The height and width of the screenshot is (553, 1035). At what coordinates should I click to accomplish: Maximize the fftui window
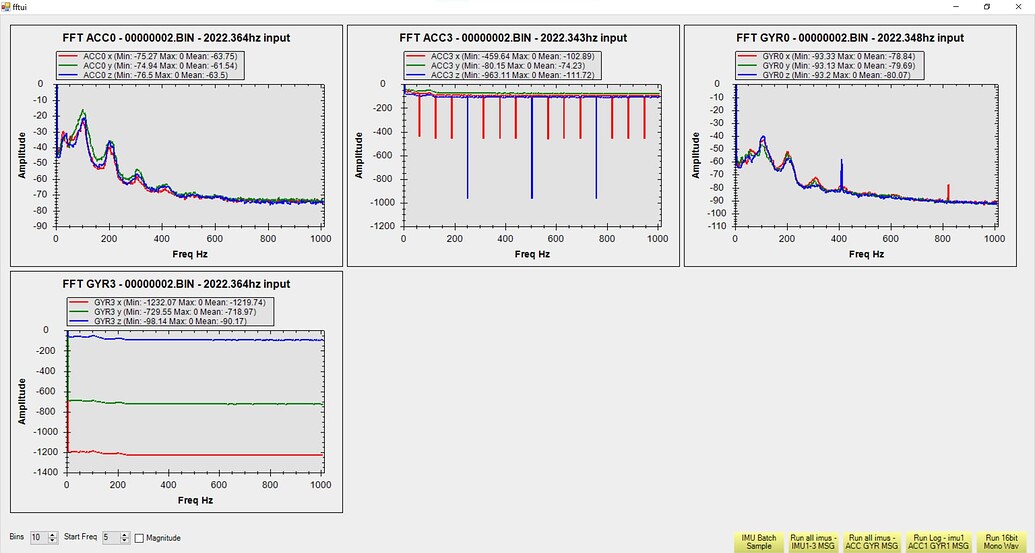(x=986, y=6)
